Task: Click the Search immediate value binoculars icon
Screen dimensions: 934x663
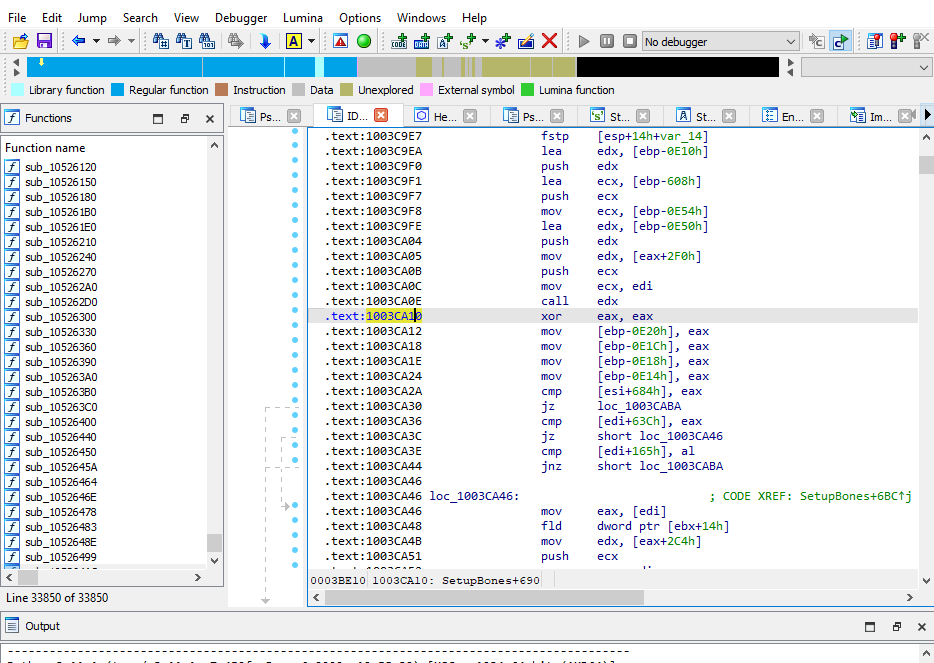Action: coord(161,41)
